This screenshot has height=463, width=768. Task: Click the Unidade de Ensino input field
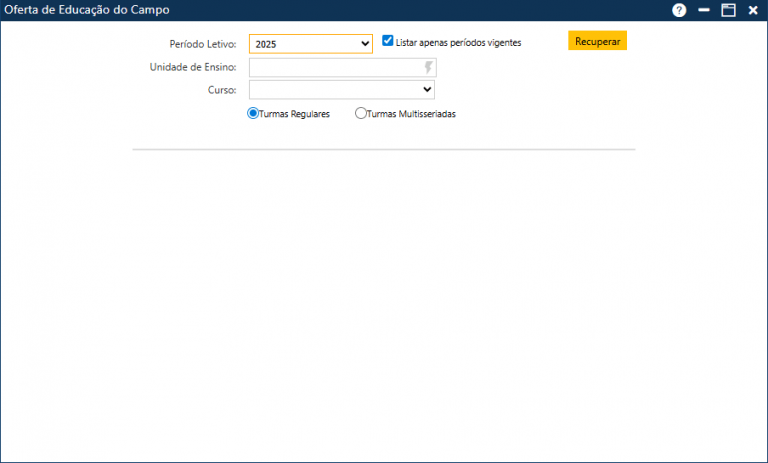click(335, 67)
